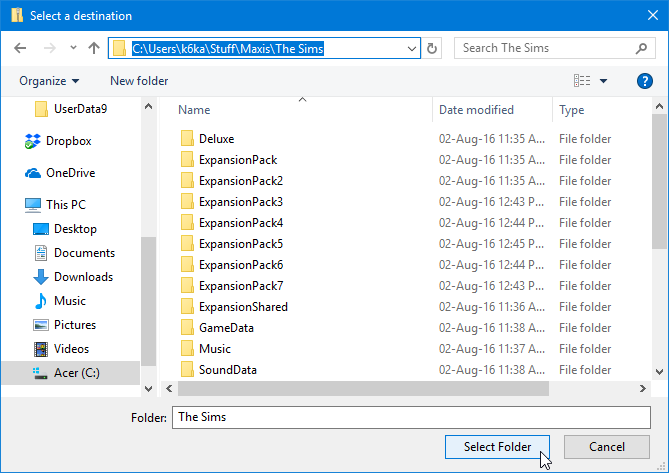Viewport: 669px width, 473px height.
Task: Click the Downloads folder icon
Action: click(41, 277)
